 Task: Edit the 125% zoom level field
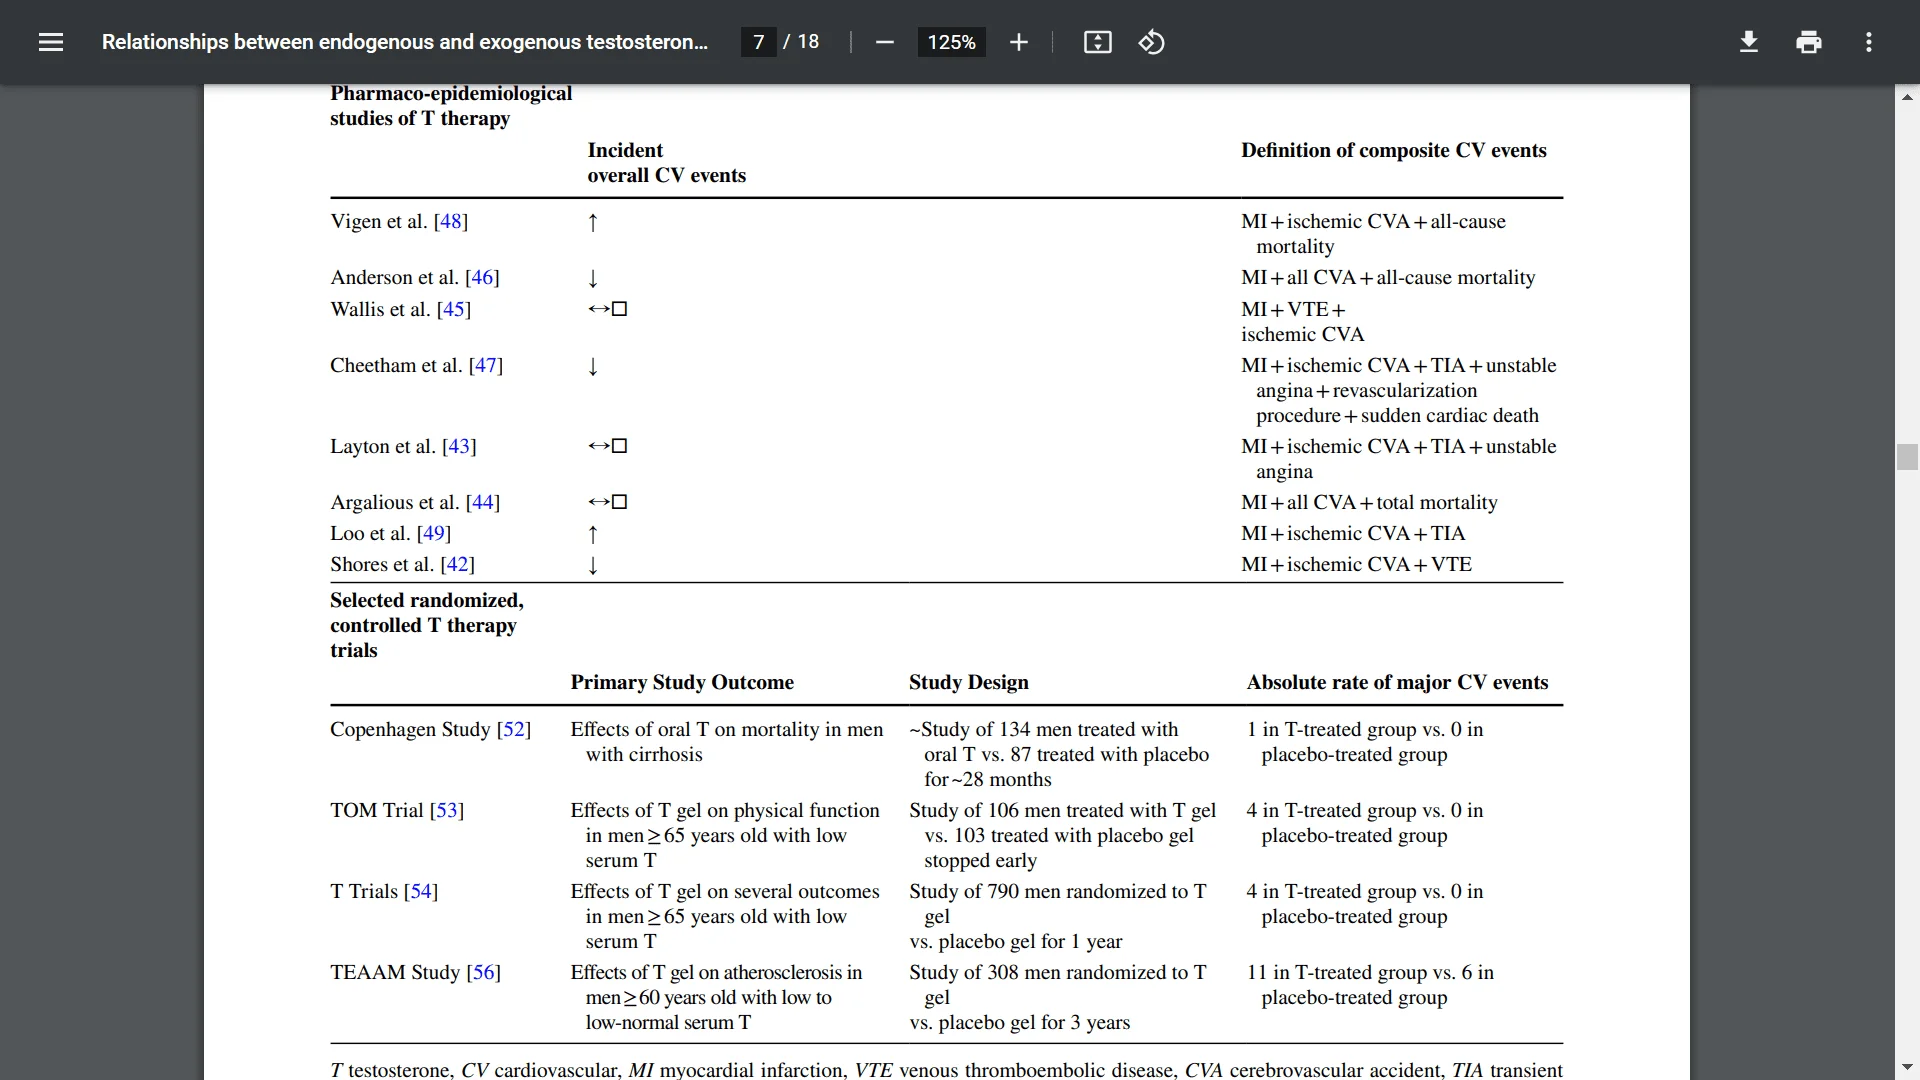(951, 42)
